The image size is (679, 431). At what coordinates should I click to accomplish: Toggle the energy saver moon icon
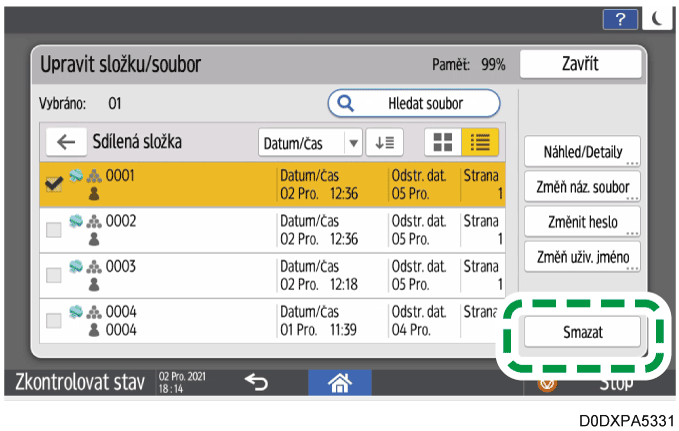[x=657, y=18]
